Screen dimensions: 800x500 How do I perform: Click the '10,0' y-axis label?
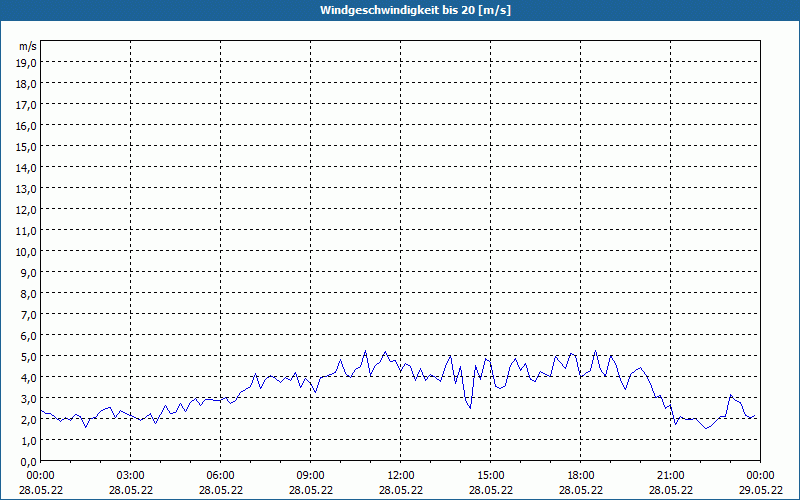tap(27, 252)
